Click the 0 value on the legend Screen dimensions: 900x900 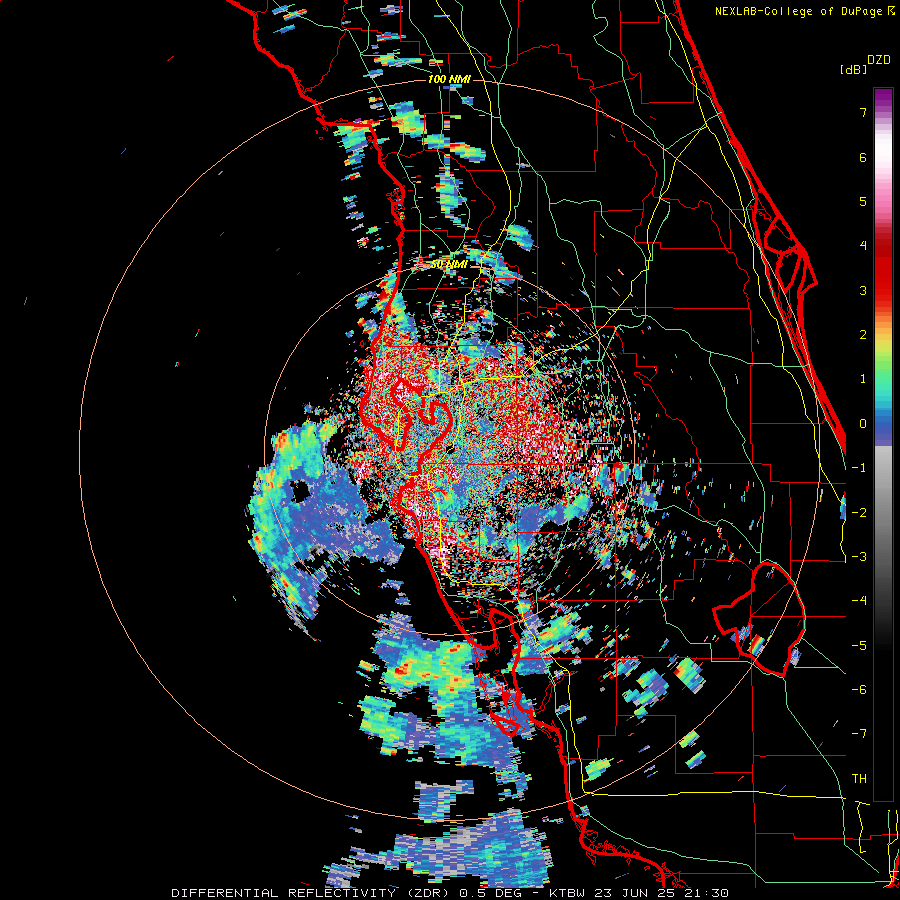coord(863,424)
